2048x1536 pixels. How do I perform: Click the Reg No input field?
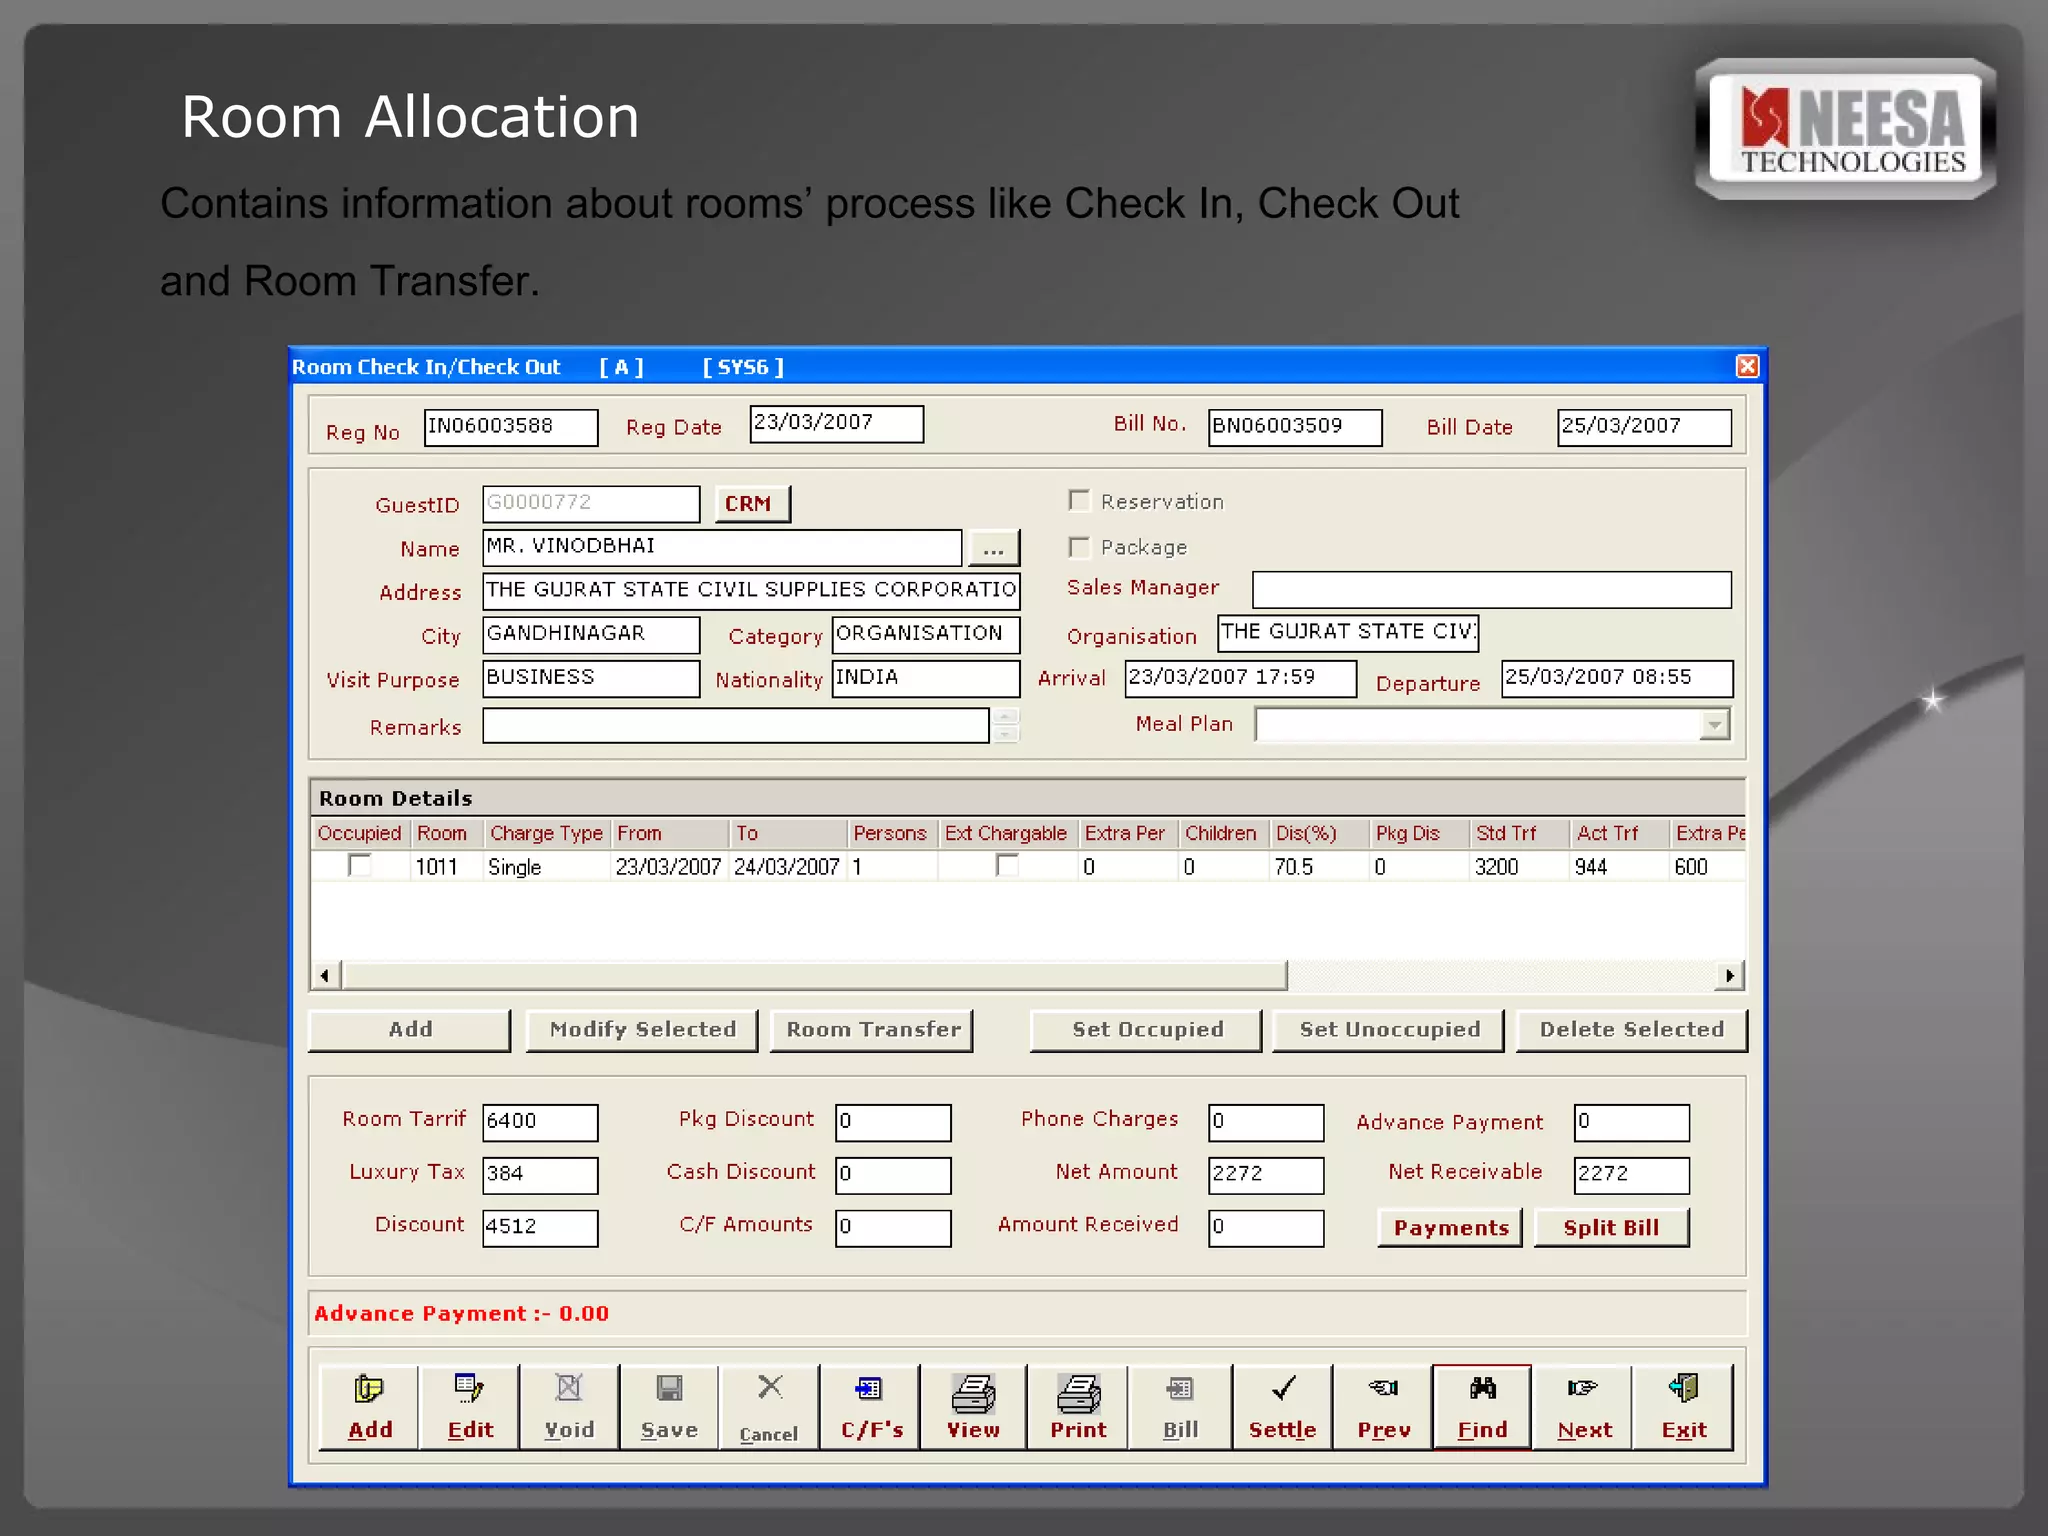click(511, 427)
